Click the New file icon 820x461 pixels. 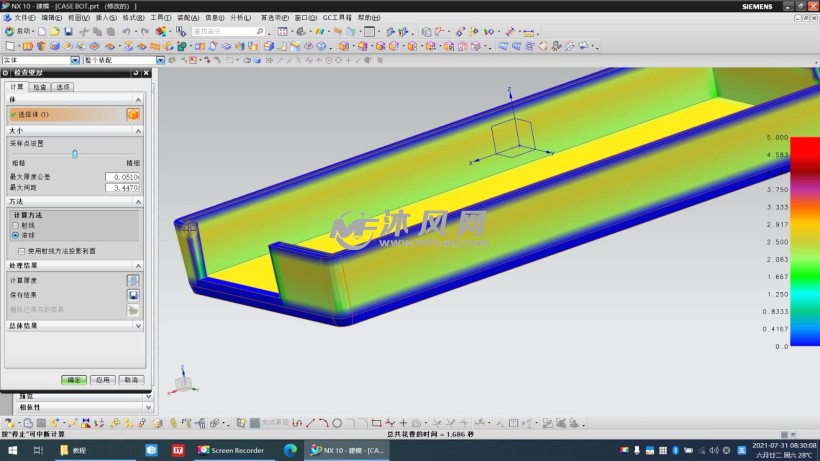42,32
